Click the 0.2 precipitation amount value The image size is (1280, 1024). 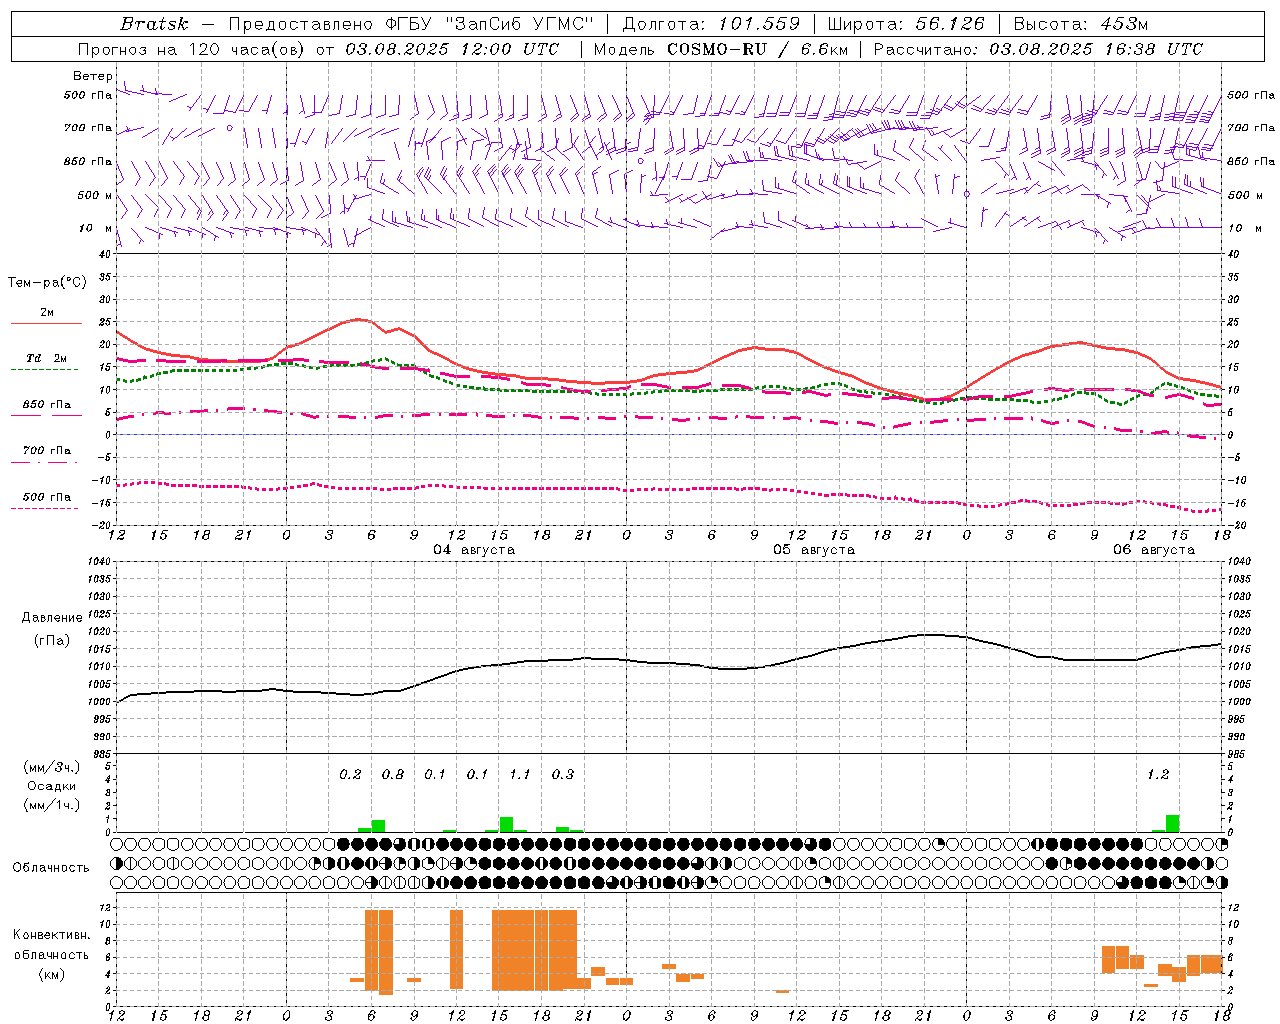pyautogui.click(x=350, y=774)
